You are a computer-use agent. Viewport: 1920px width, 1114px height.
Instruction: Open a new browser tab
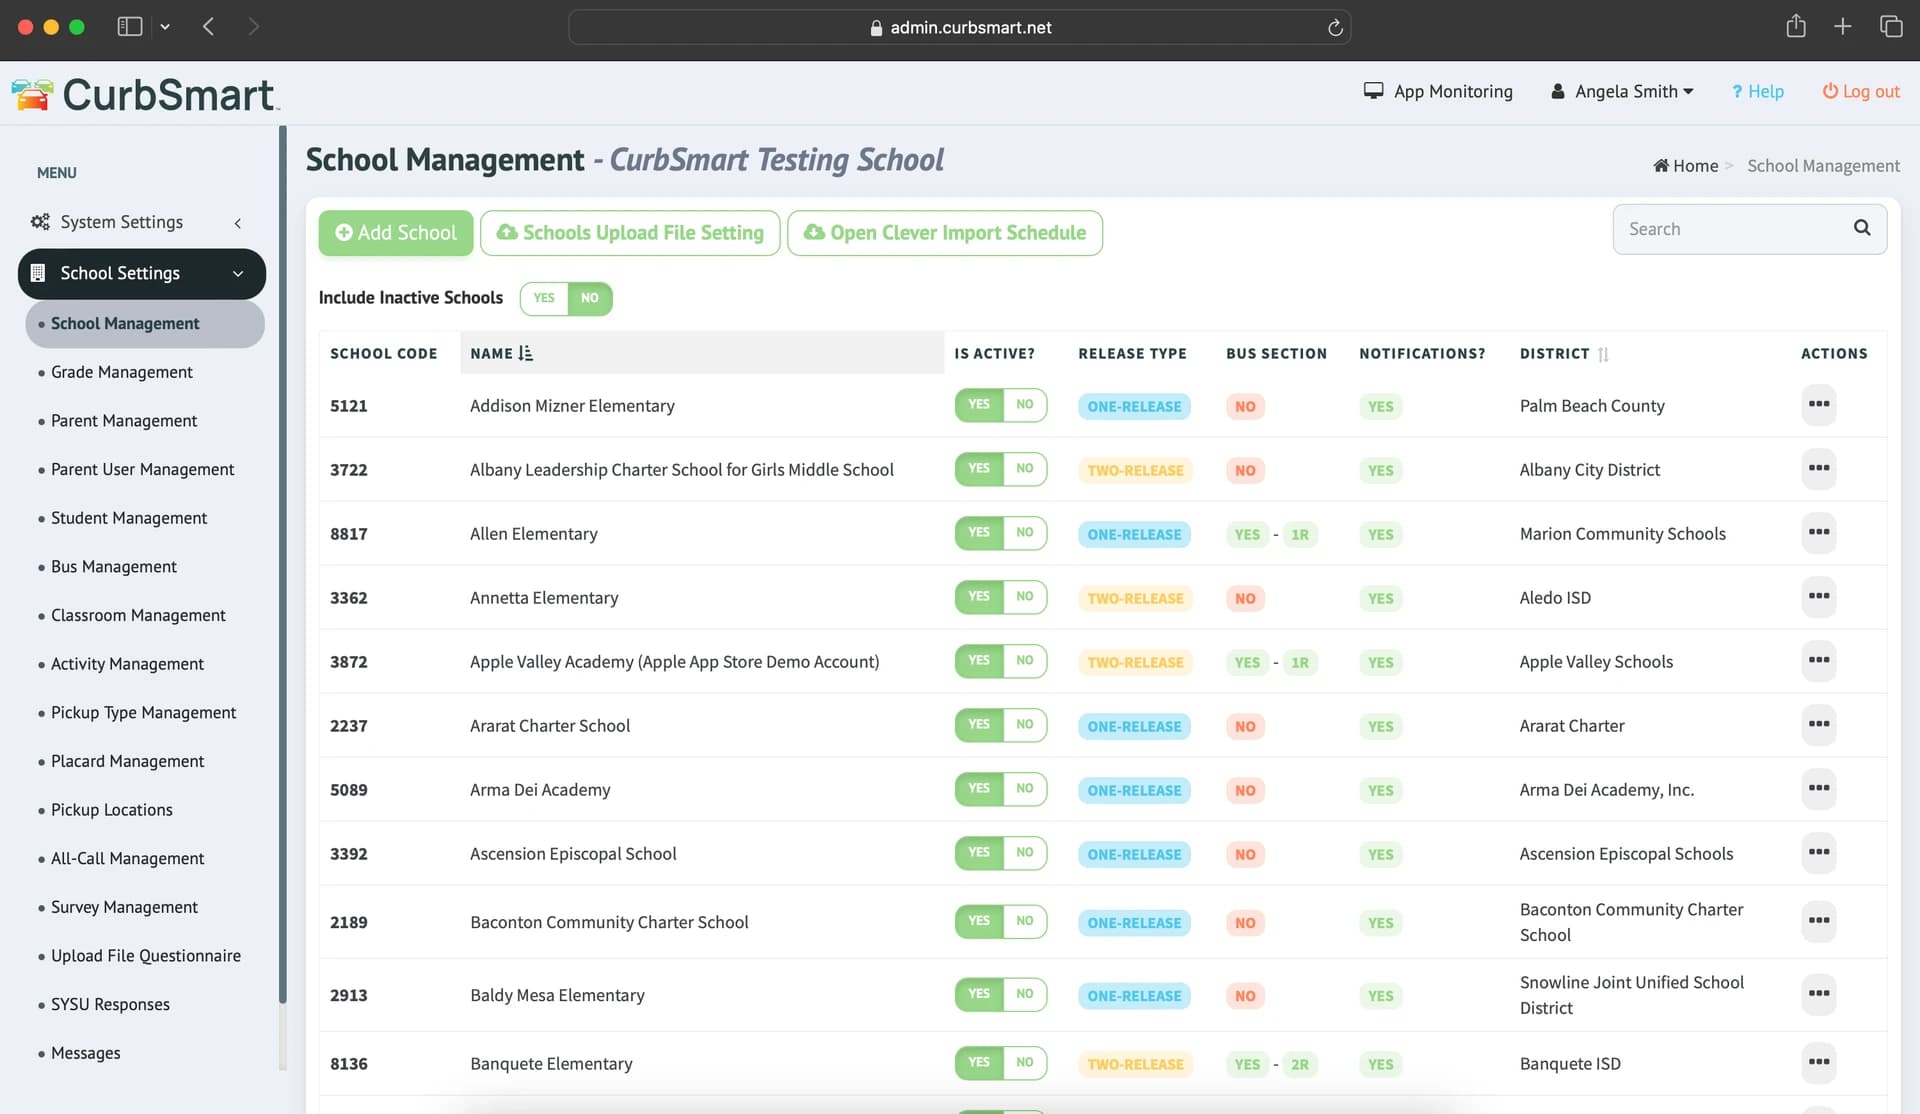click(x=1842, y=27)
